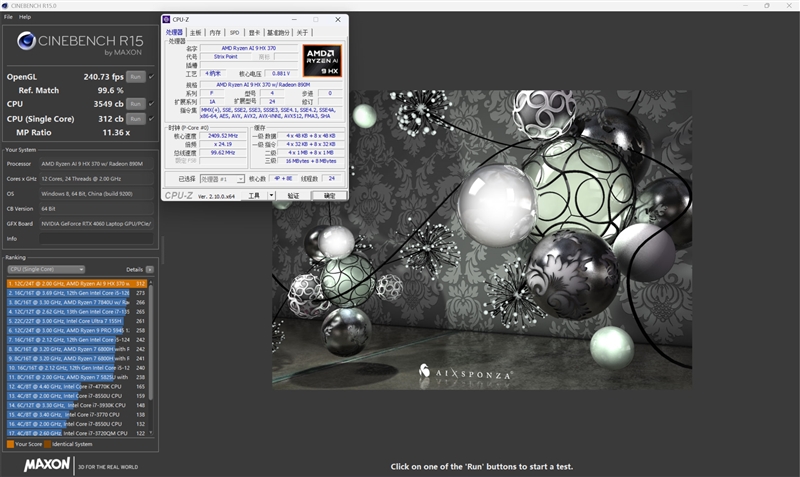
Task: Click the MAXON logo at bottom left
Action: 47,464
